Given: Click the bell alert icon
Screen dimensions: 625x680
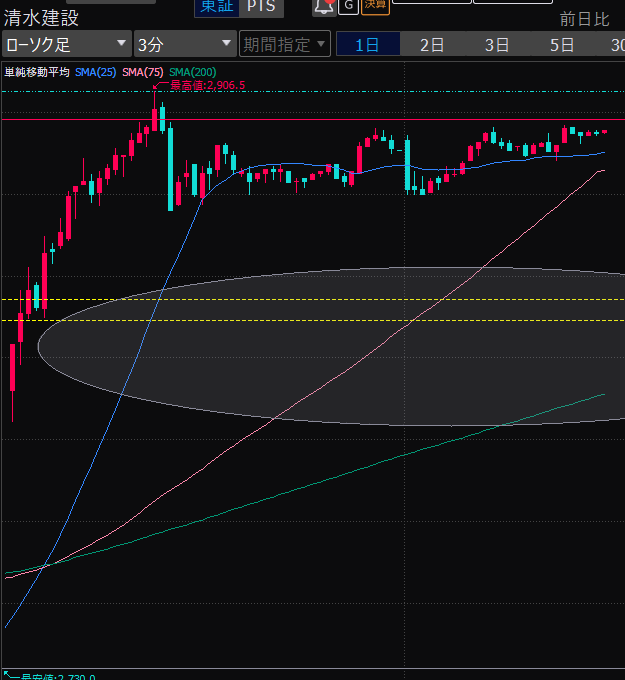Looking at the screenshot, I should tap(324, 6).
